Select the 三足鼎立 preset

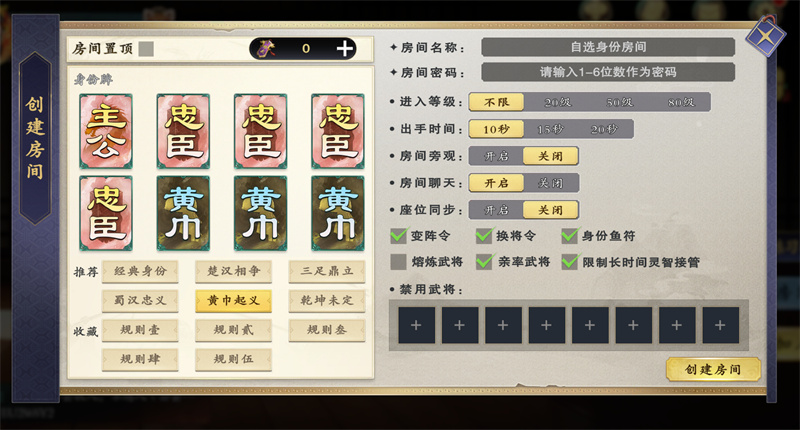click(327, 271)
